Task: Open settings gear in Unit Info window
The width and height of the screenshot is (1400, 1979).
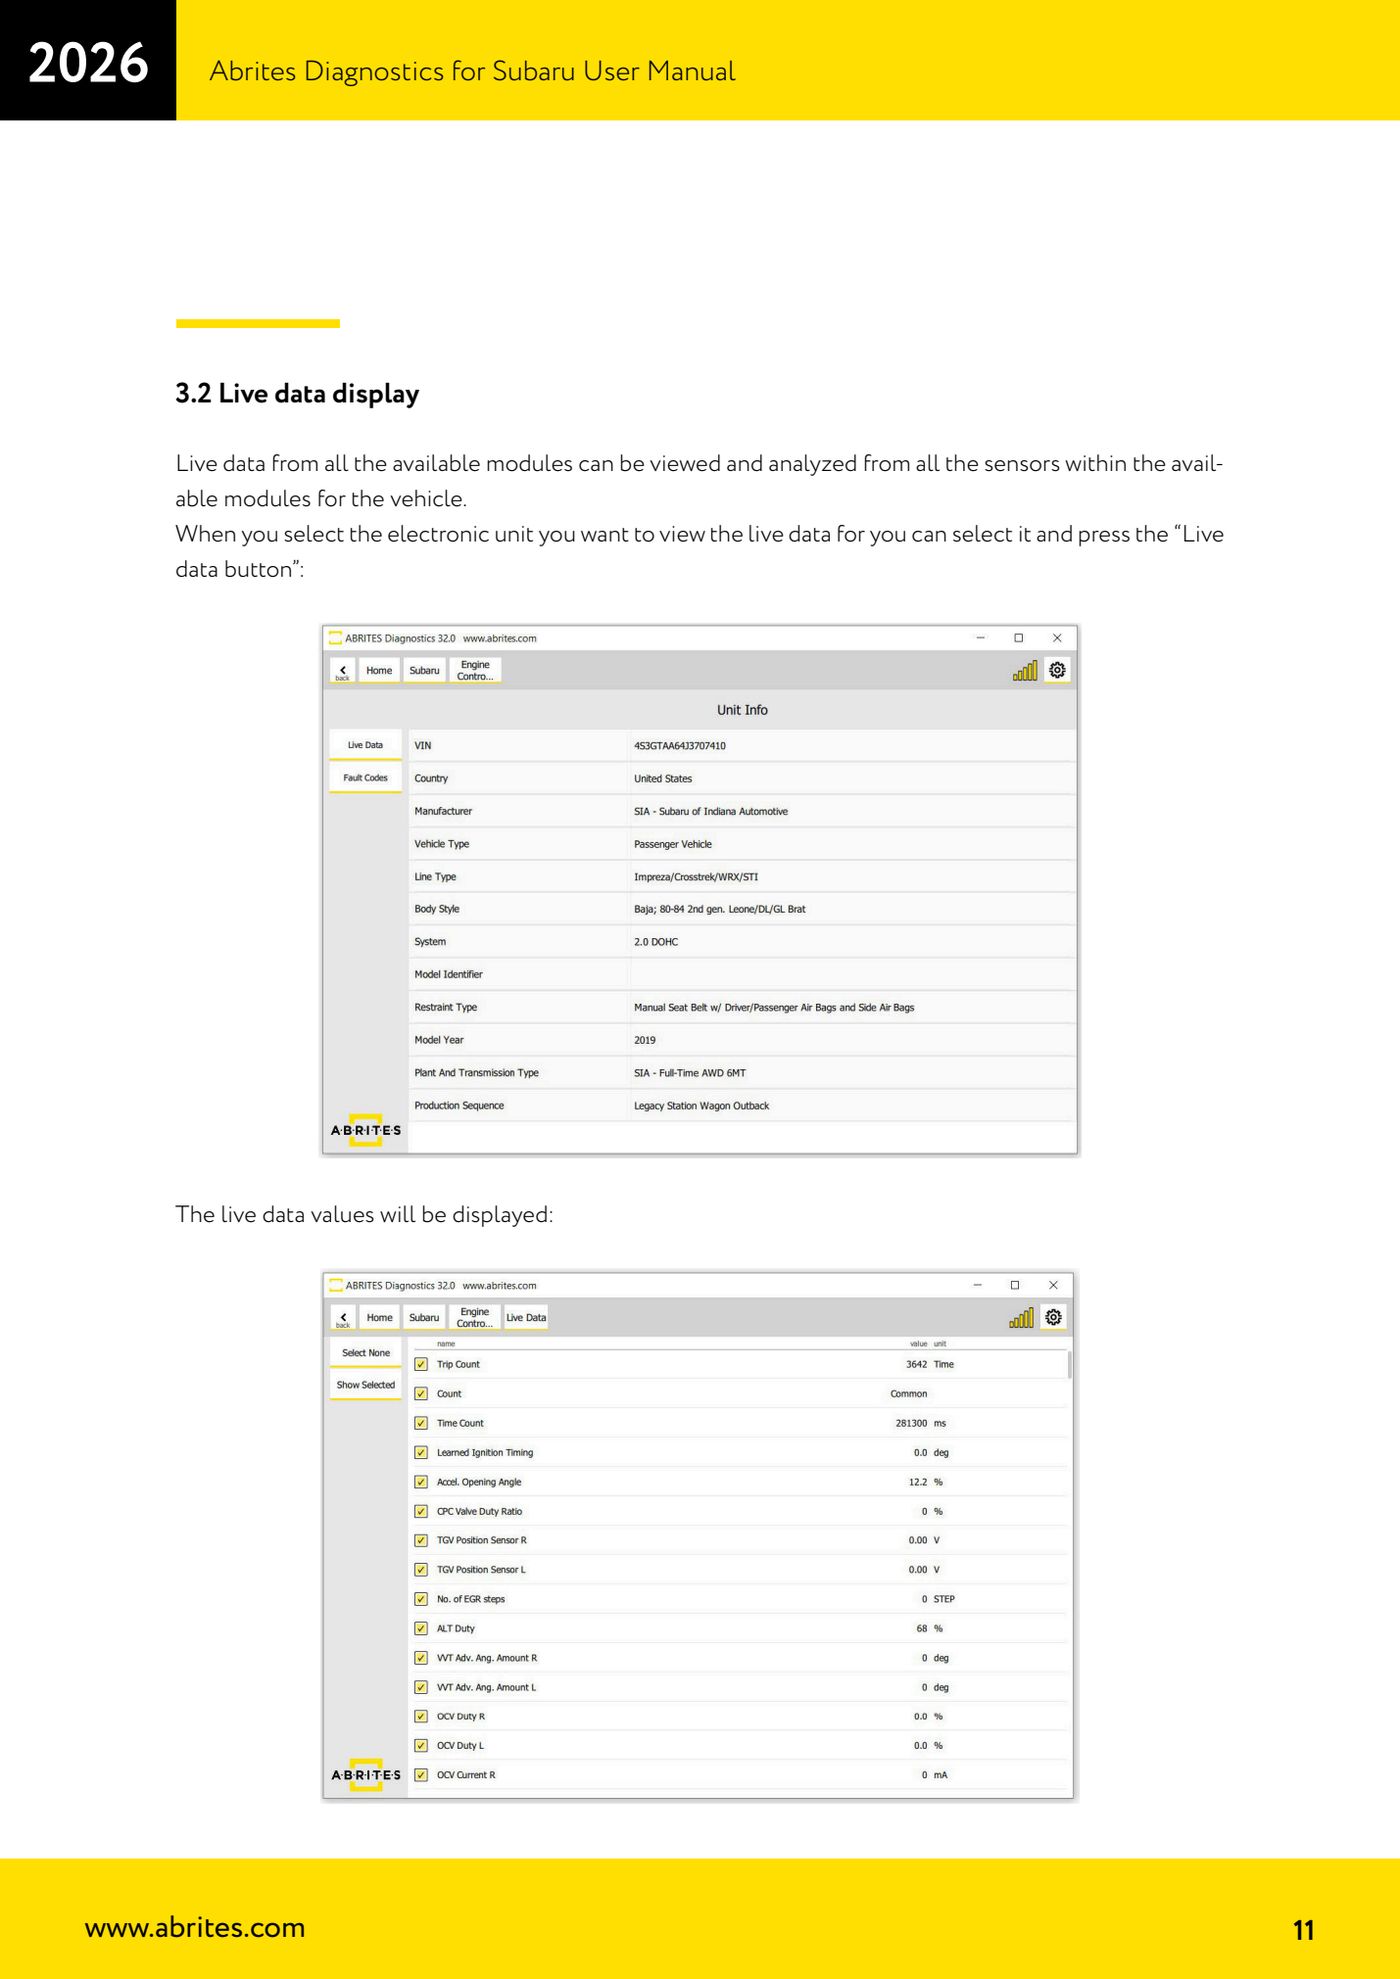Action: tap(1057, 670)
